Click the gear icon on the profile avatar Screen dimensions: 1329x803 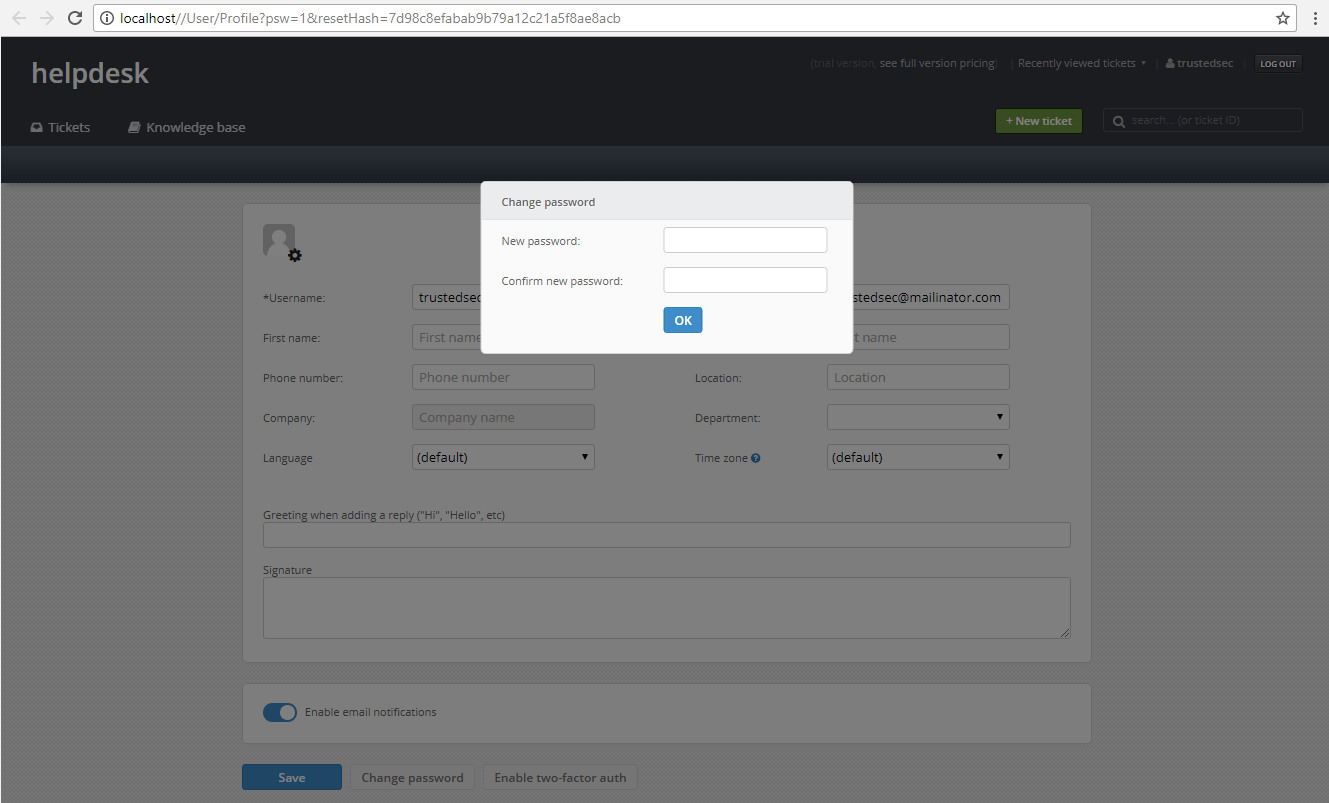click(295, 256)
